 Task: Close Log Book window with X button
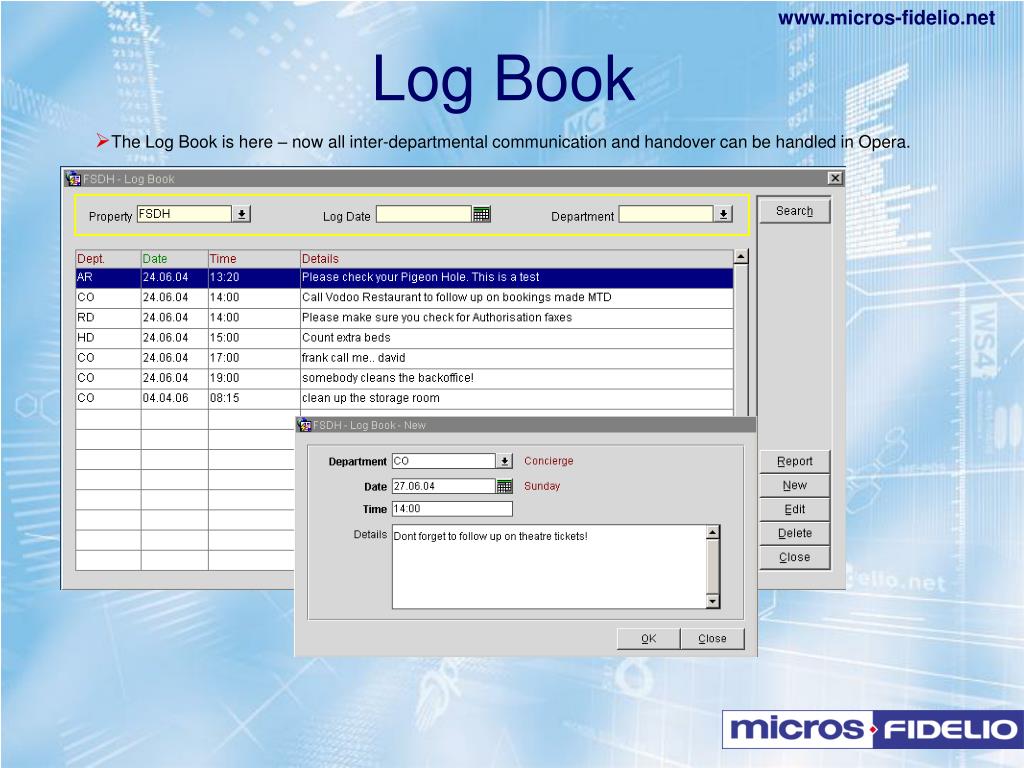click(x=835, y=178)
